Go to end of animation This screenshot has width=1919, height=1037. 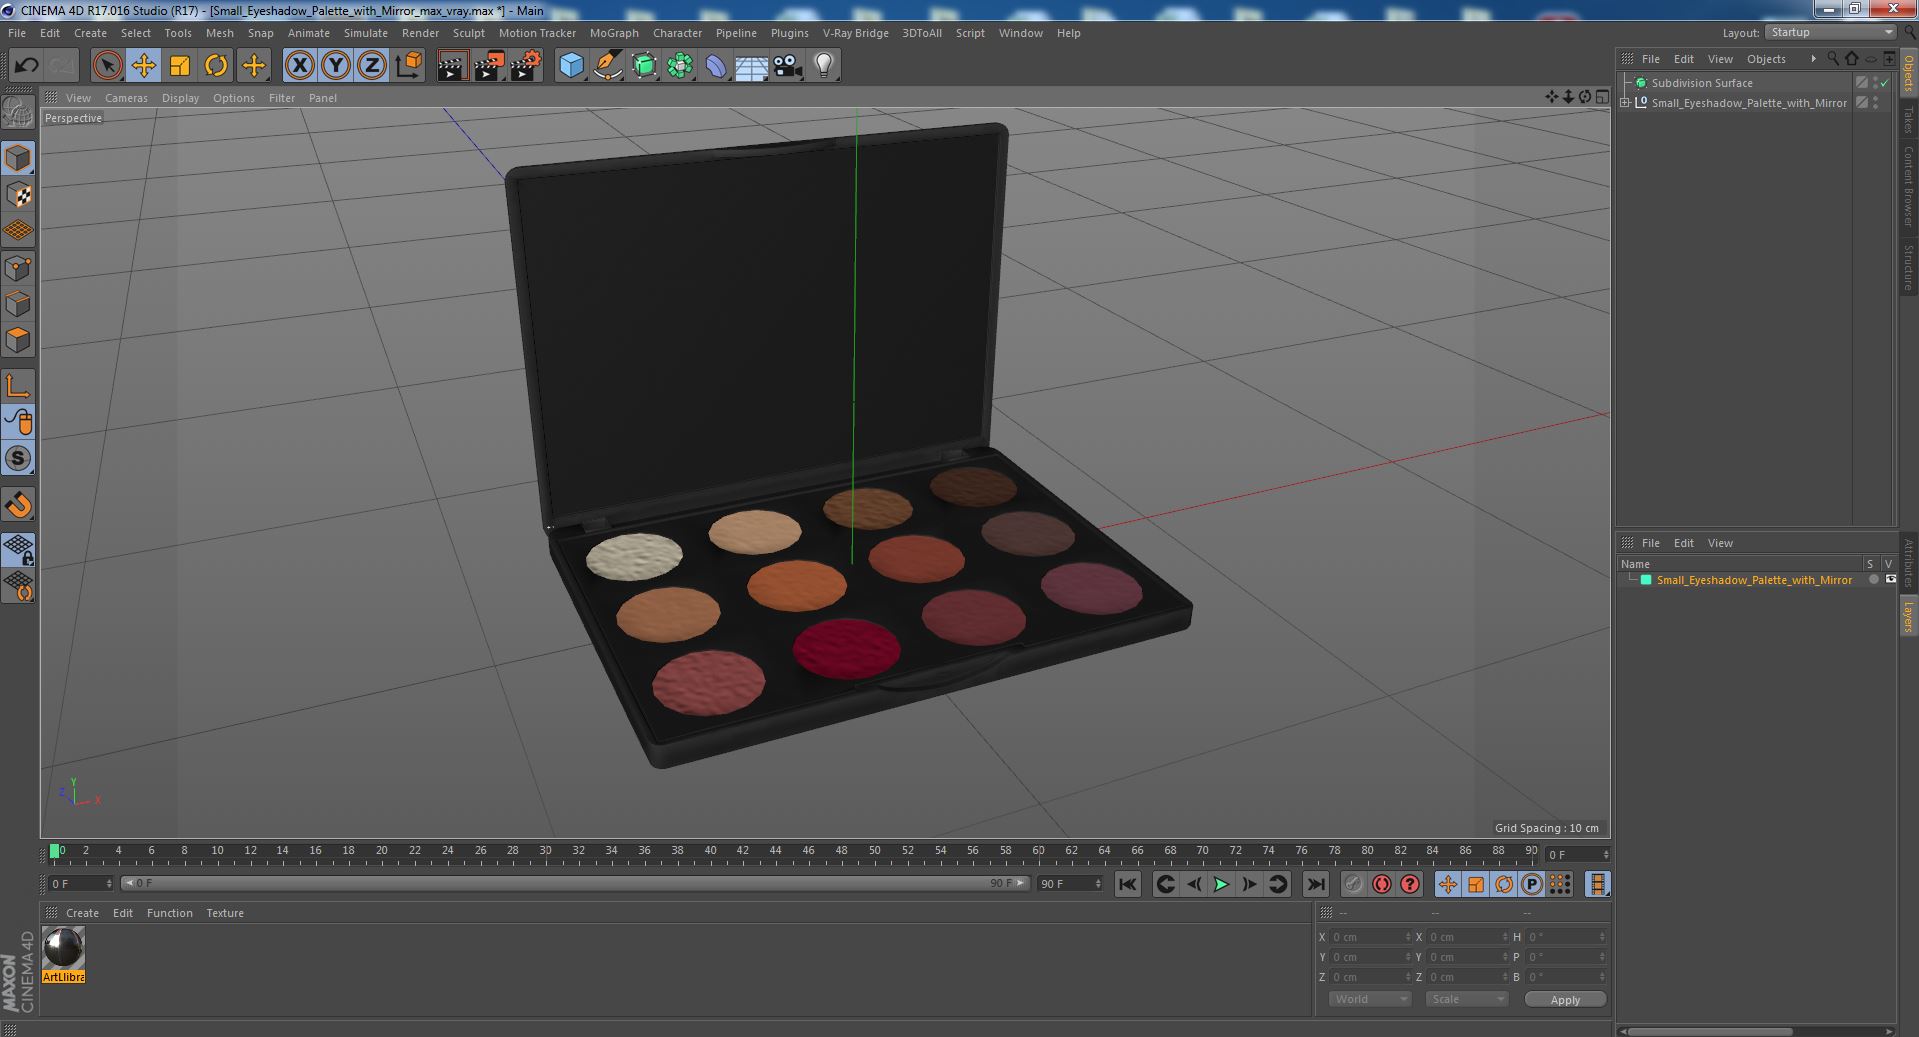point(1316,884)
